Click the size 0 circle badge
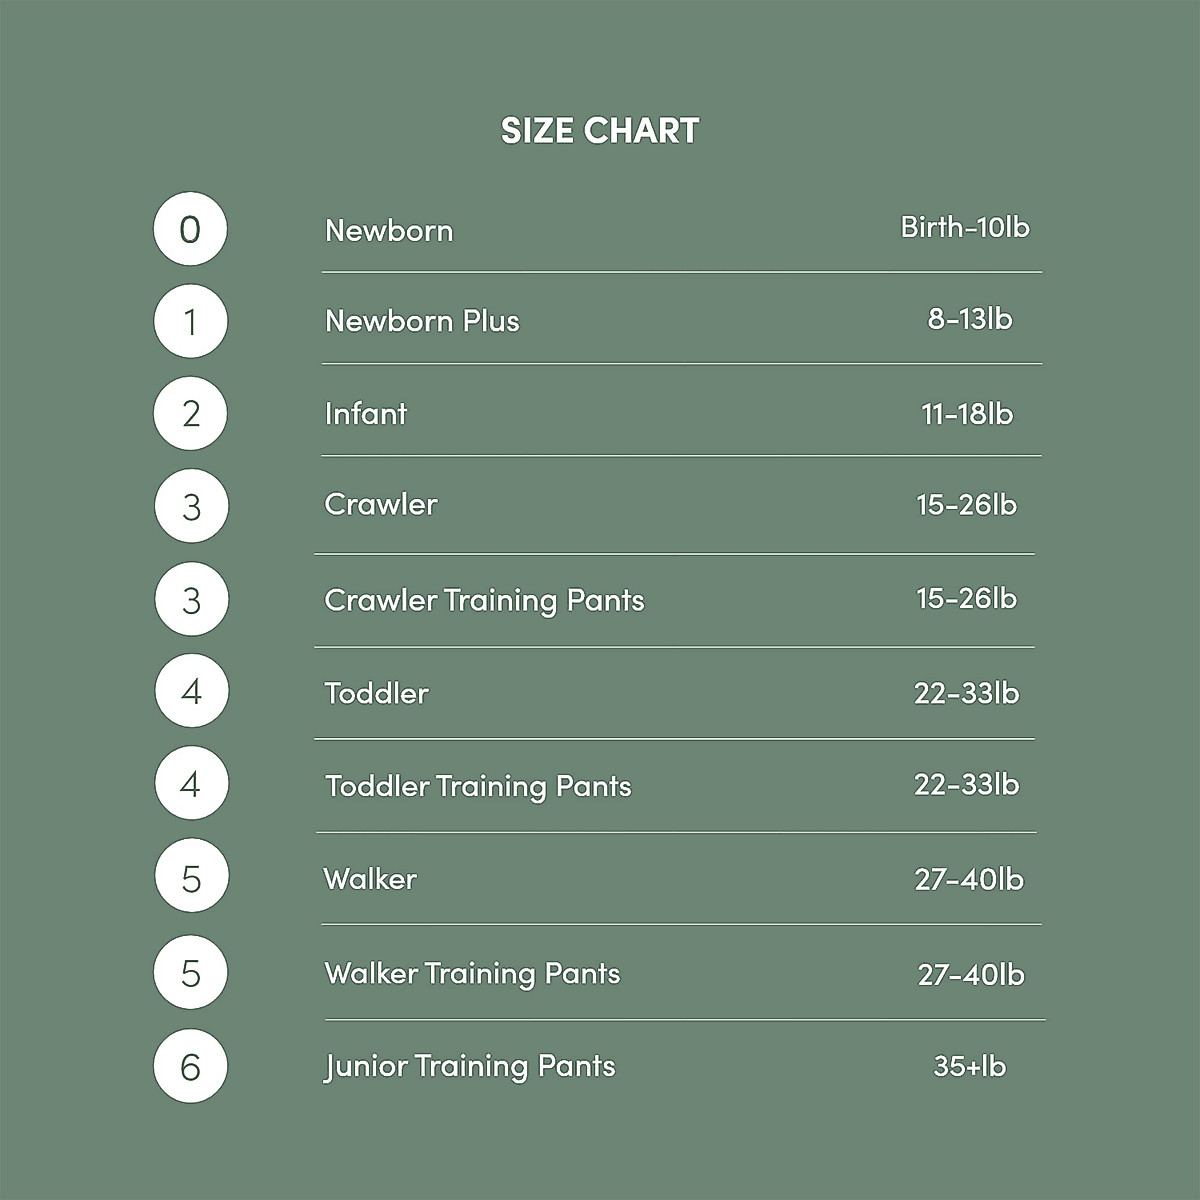 click(x=190, y=230)
